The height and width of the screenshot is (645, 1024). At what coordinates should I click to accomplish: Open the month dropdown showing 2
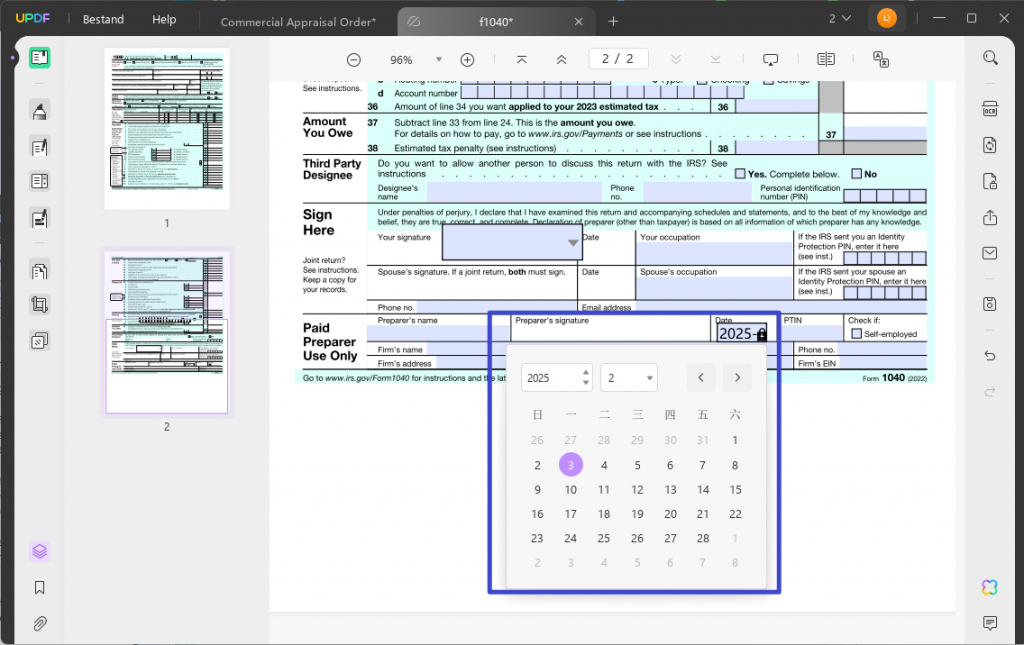pos(629,378)
